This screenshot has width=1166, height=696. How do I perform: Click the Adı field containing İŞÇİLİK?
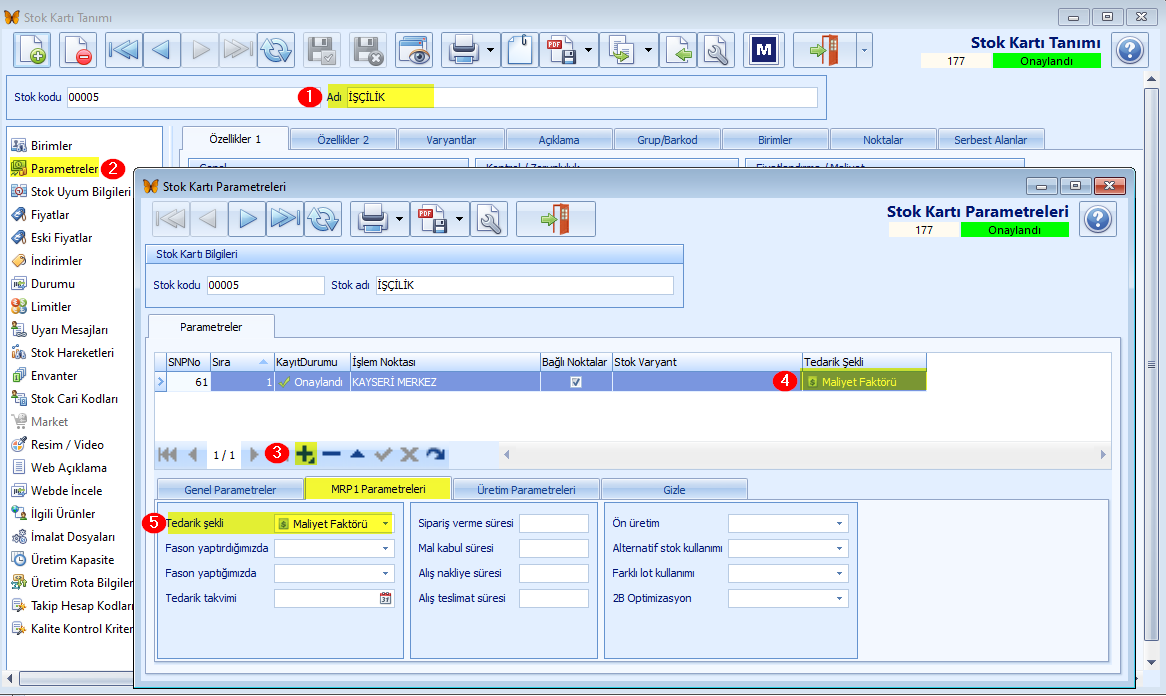[x=582, y=97]
